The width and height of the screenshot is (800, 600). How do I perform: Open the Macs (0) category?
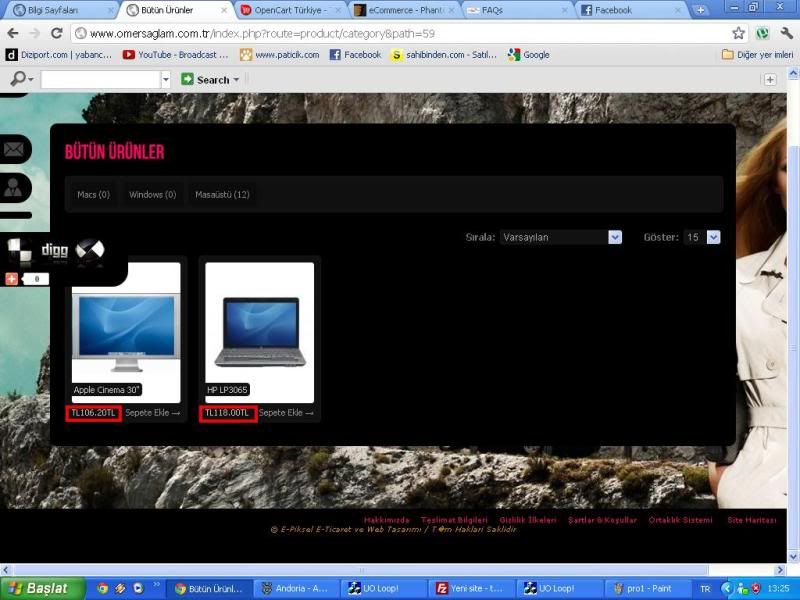pos(93,194)
